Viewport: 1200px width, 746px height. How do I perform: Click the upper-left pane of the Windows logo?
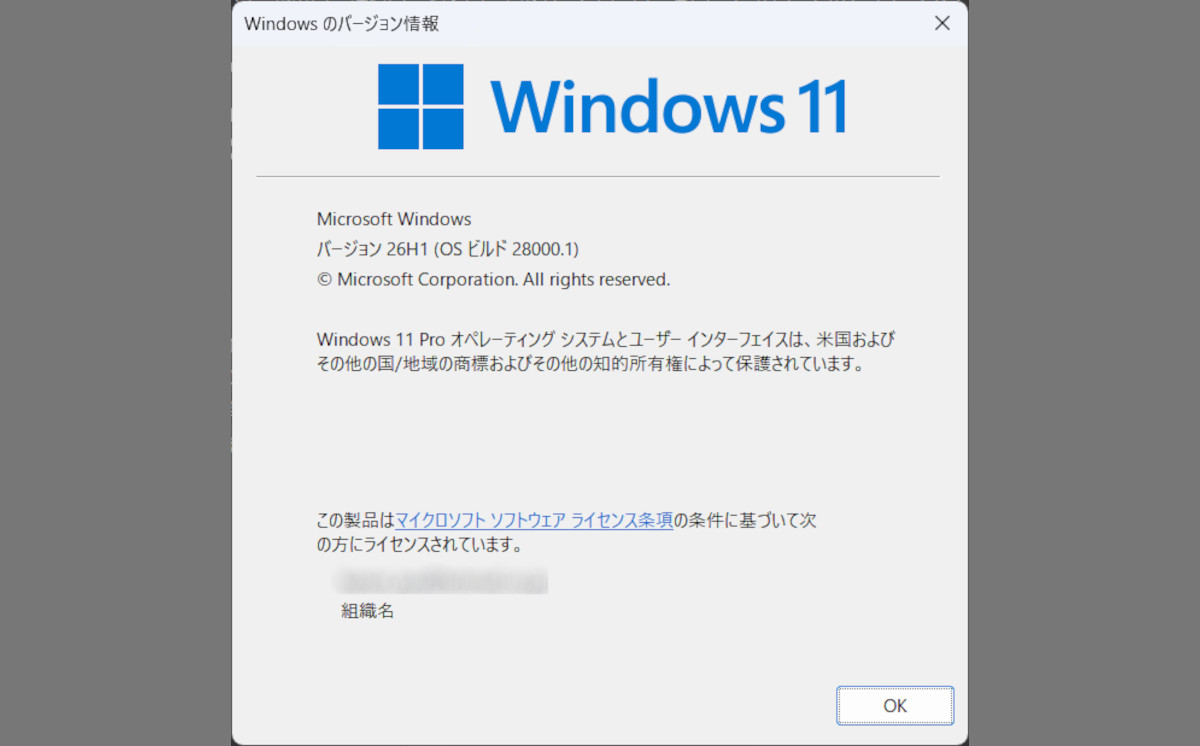tap(399, 84)
